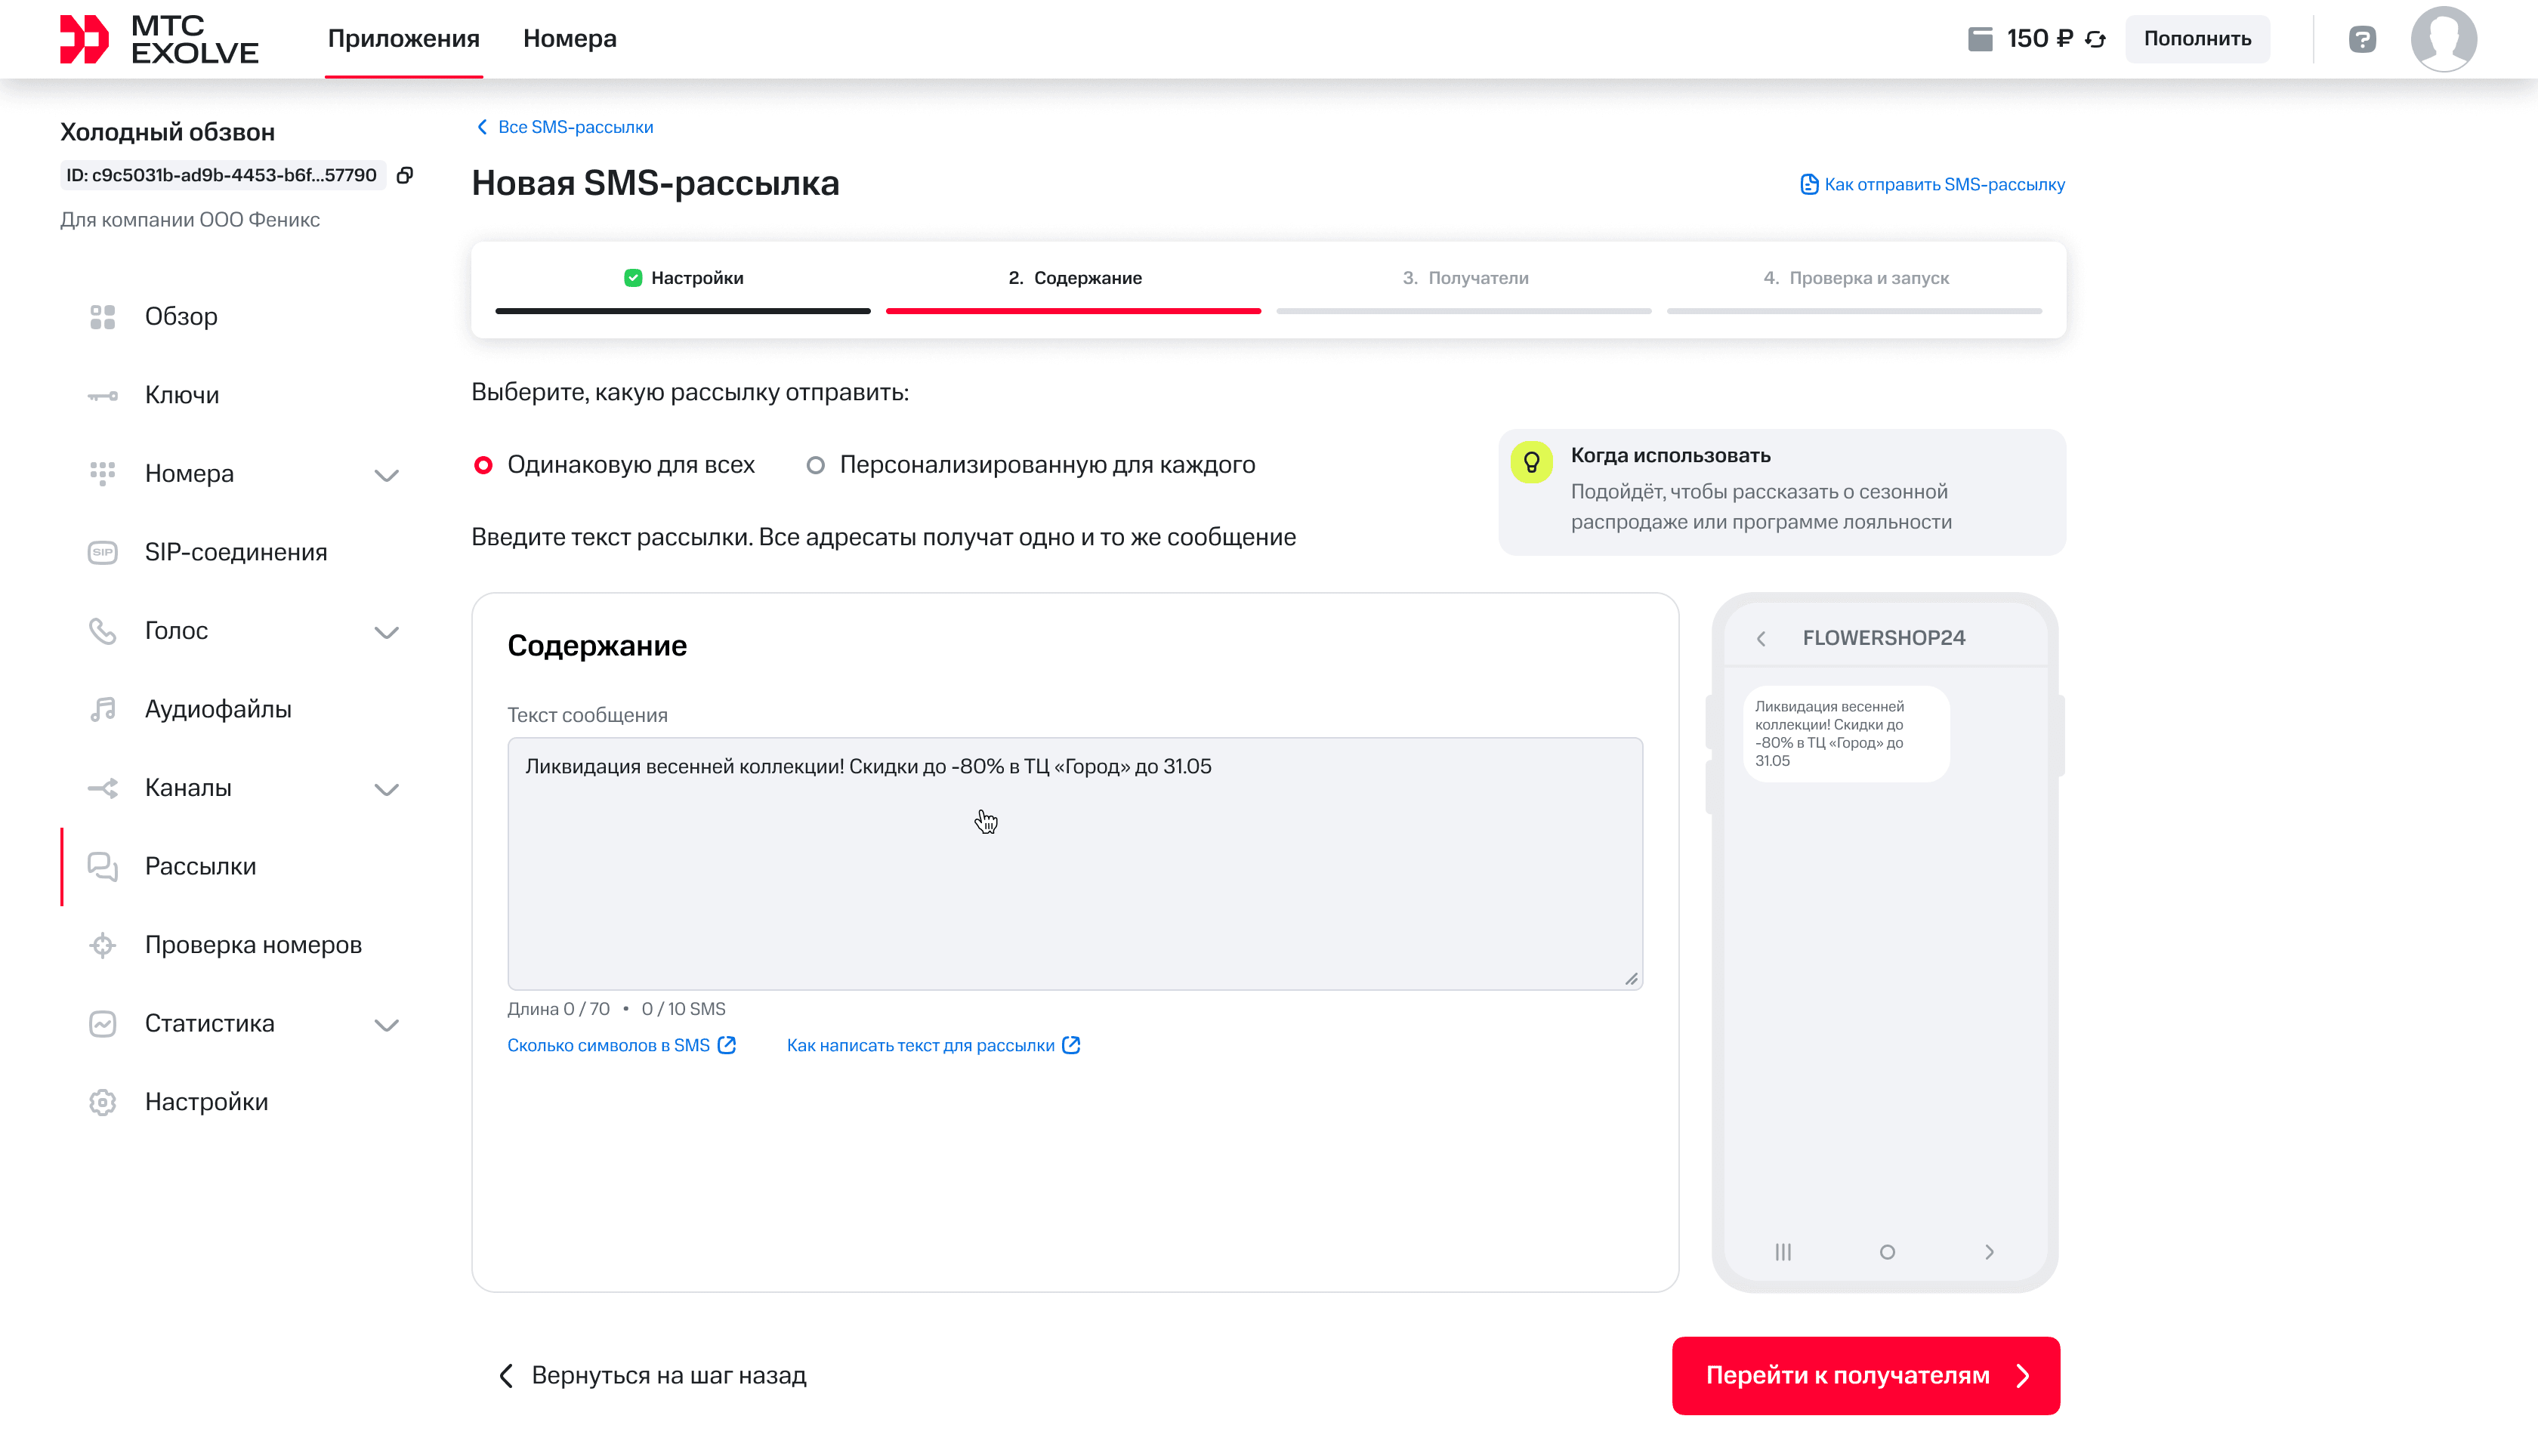Open the Все SMS-рассылки back link
The height and width of the screenshot is (1456, 2538).
[564, 127]
